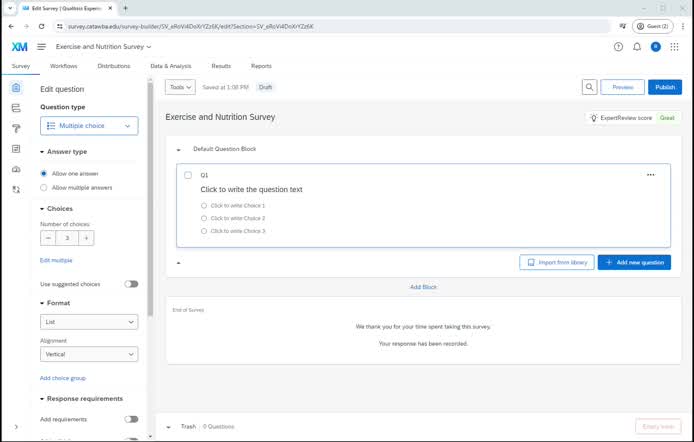Expand the Trash section
Screen dimensions: 694x442
click(169, 427)
